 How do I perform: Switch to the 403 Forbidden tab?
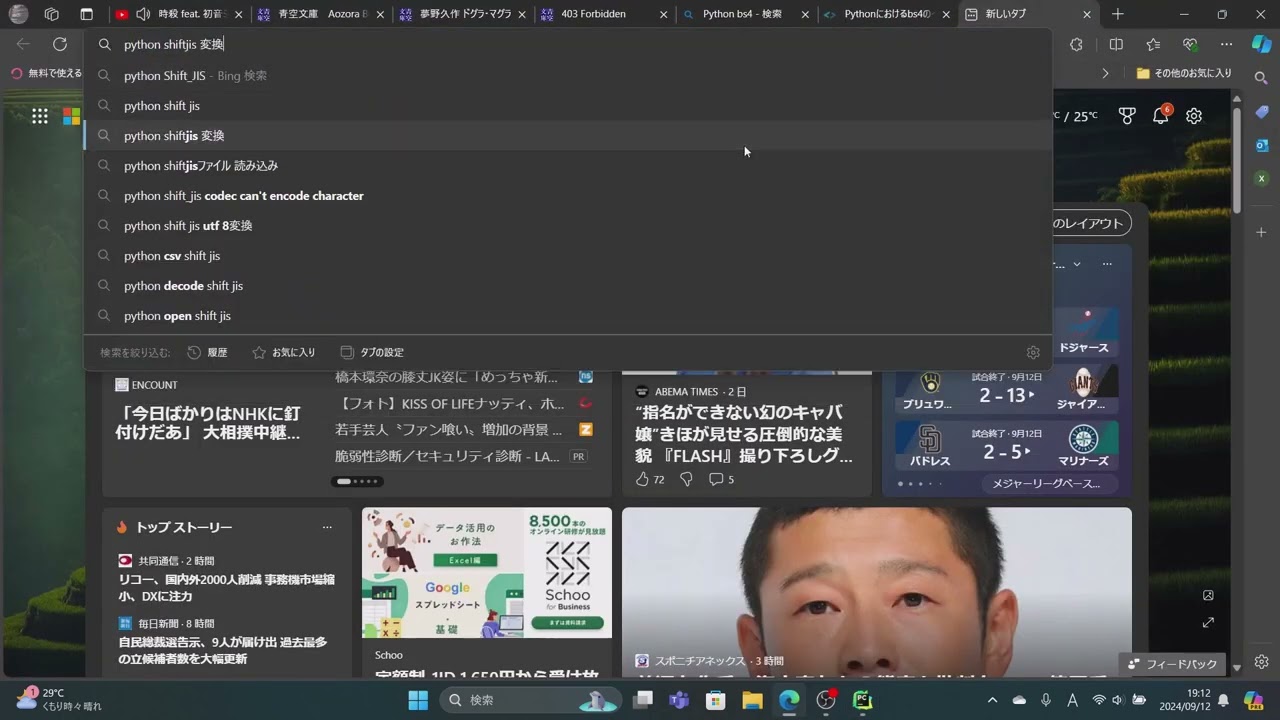593,14
